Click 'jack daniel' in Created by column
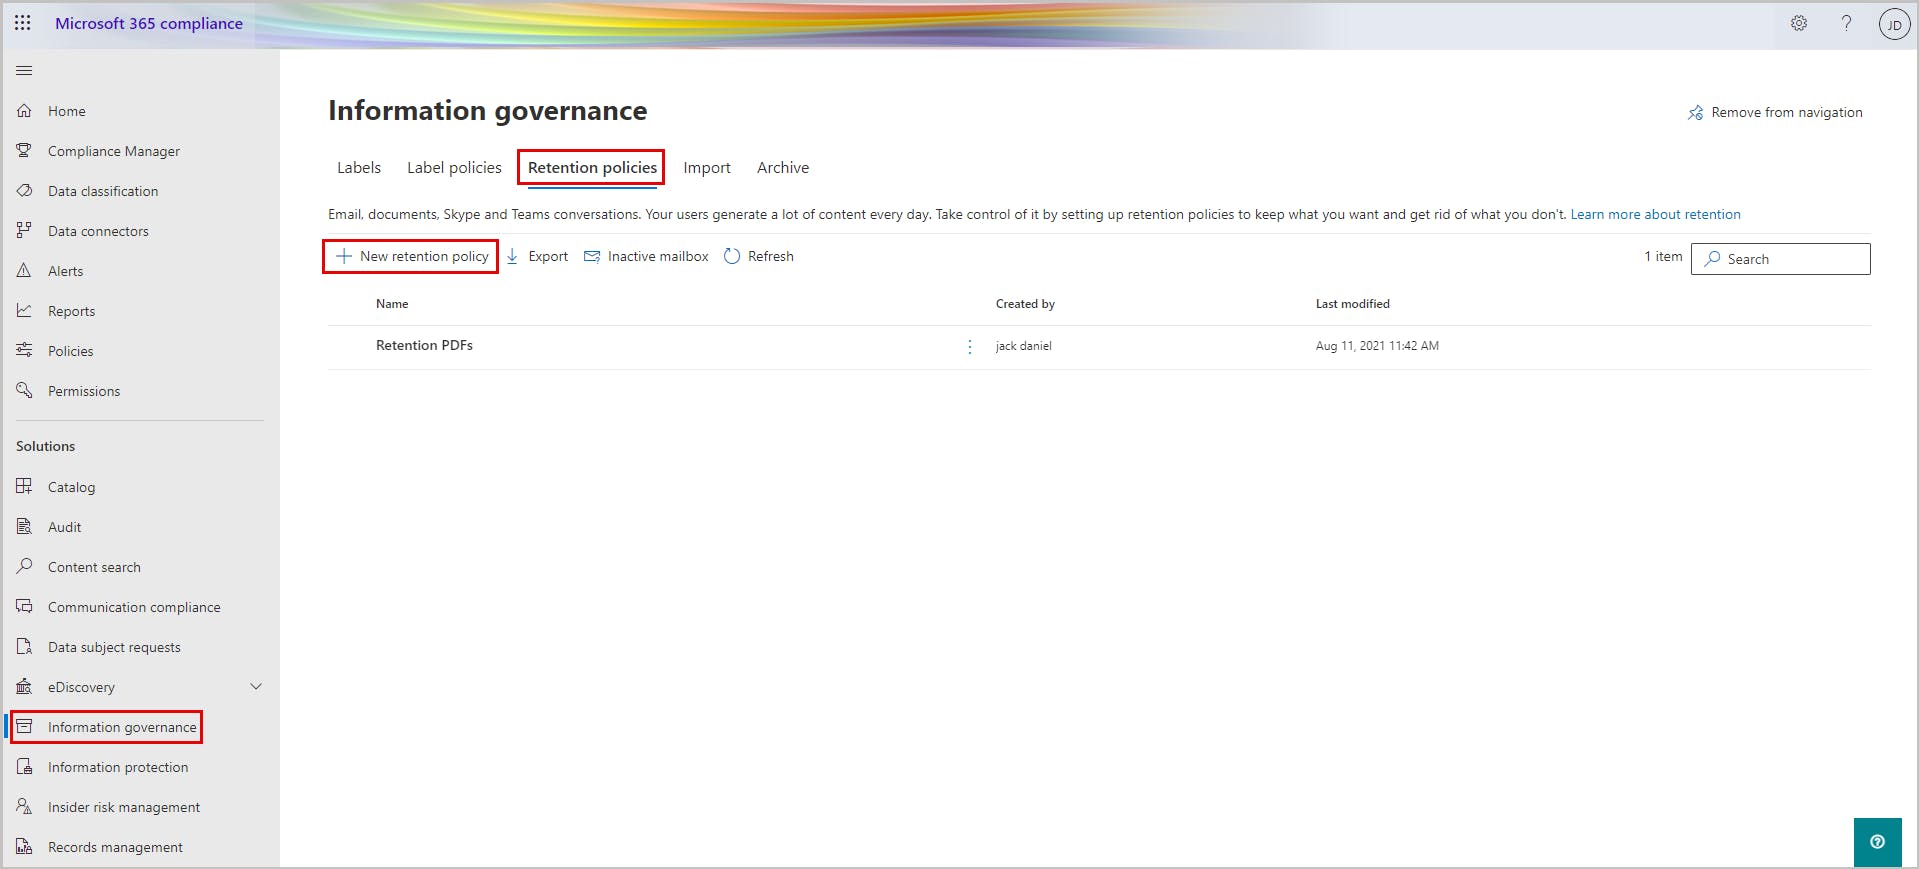1919x869 pixels. point(1023,346)
